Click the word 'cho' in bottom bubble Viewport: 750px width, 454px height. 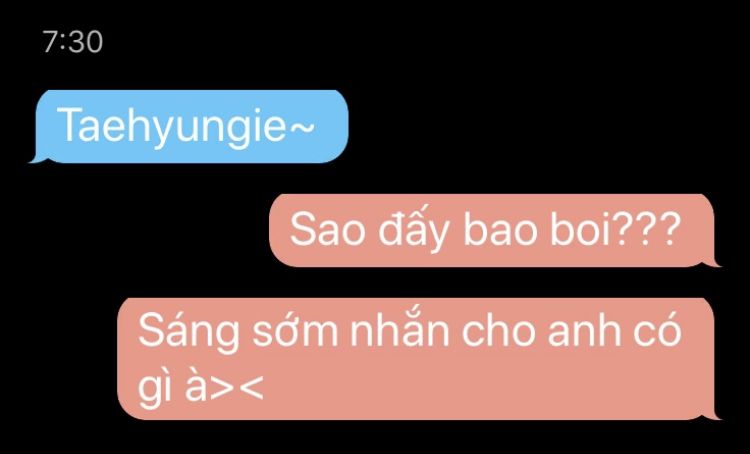[x=498, y=331]
